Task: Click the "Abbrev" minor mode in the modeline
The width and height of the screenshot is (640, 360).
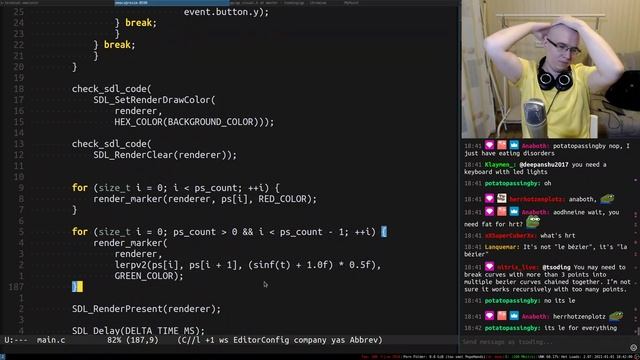Action: click(364, 340)
